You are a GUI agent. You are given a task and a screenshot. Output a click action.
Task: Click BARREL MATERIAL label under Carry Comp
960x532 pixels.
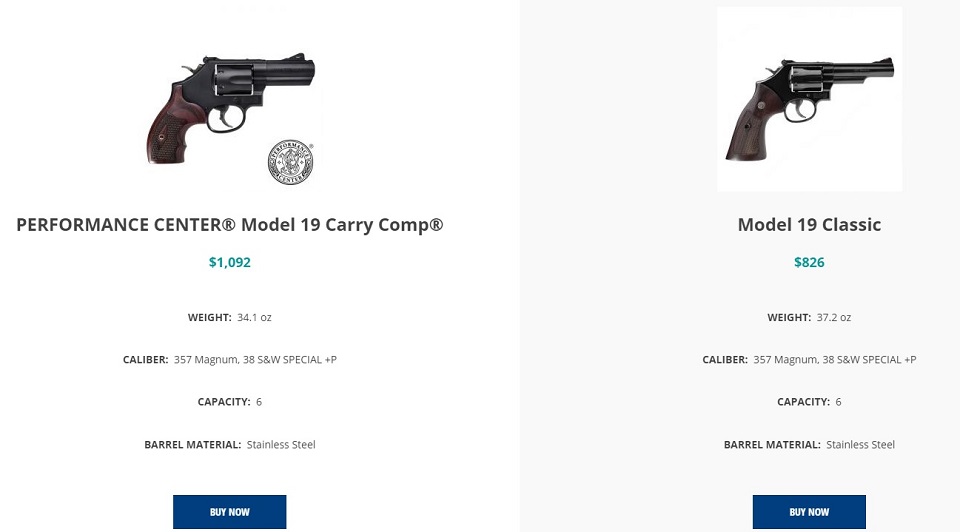192,444
